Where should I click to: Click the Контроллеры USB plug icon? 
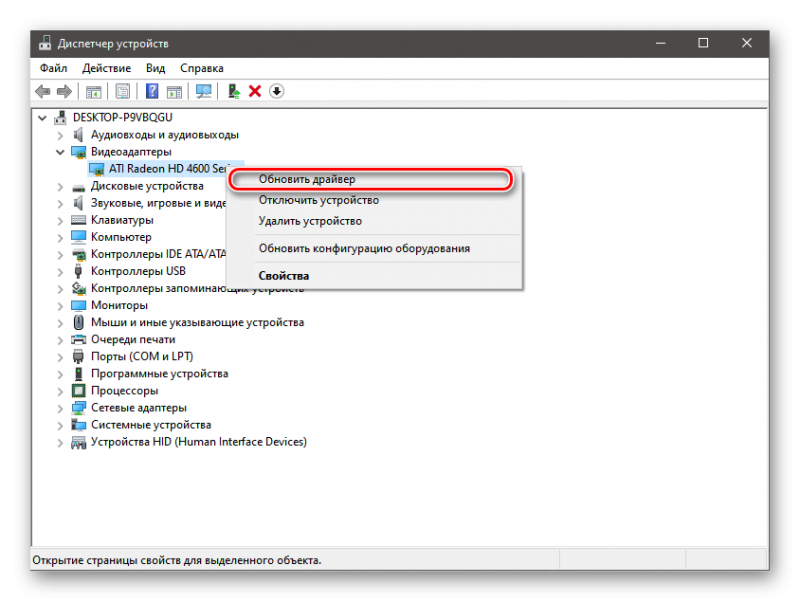78,271
